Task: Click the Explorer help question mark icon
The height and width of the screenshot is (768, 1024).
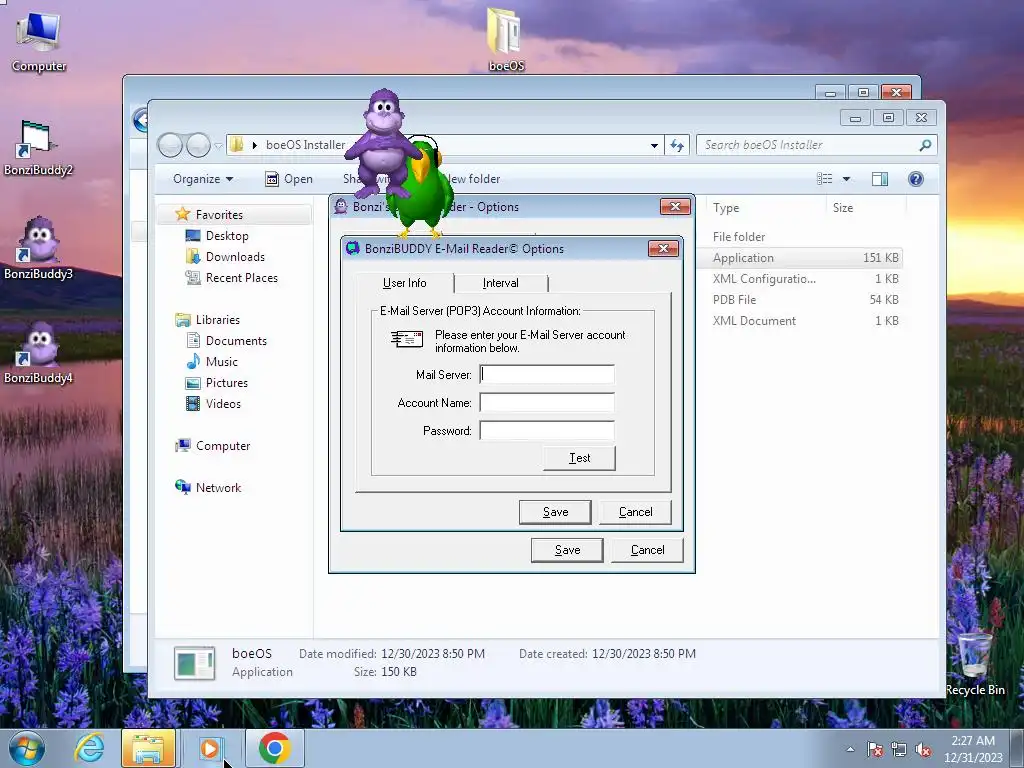Action: pyautogui.click(x=916, y=179)
